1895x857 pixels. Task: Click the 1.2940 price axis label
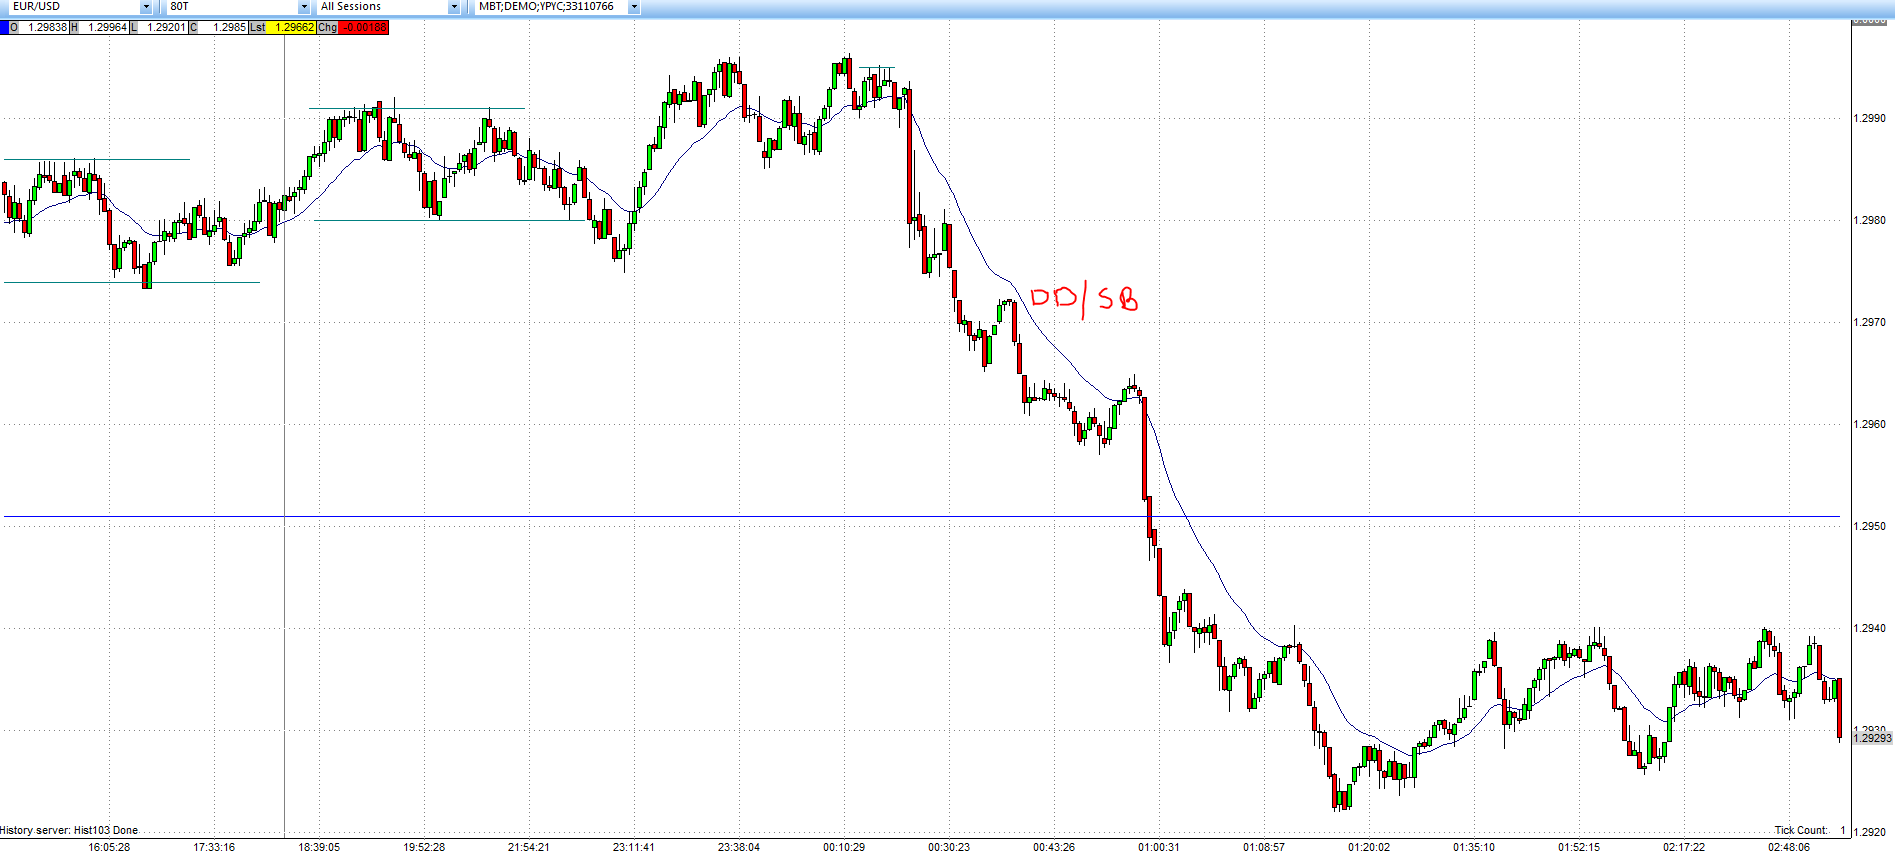point(1870,628)
